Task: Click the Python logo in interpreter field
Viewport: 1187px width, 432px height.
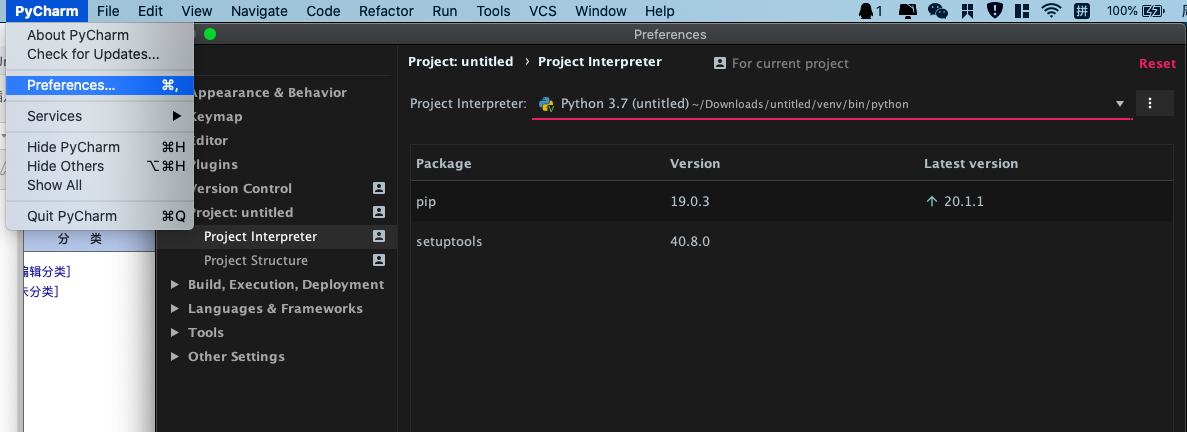Action: (x=547, y=103)
